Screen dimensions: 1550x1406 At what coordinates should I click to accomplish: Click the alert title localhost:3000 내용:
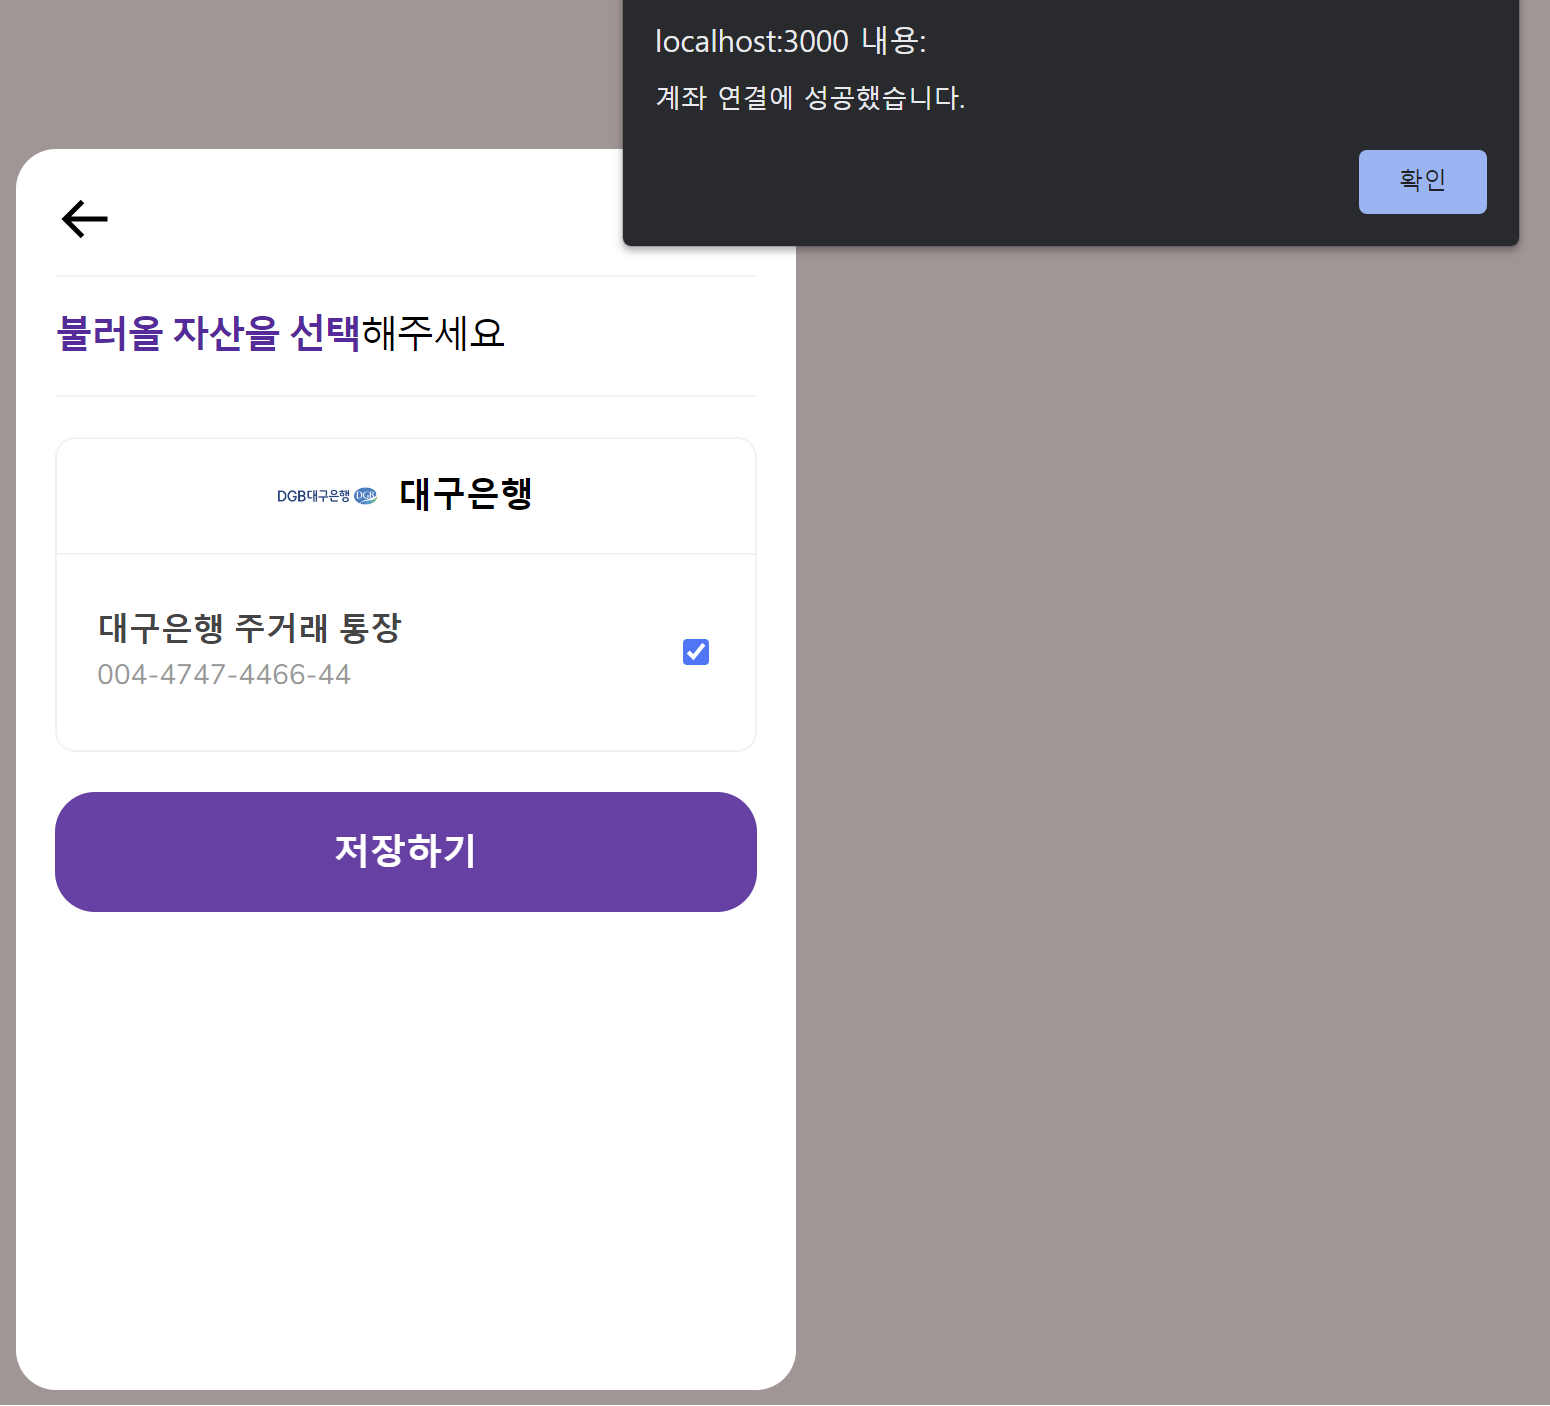(x=791, y=41)
